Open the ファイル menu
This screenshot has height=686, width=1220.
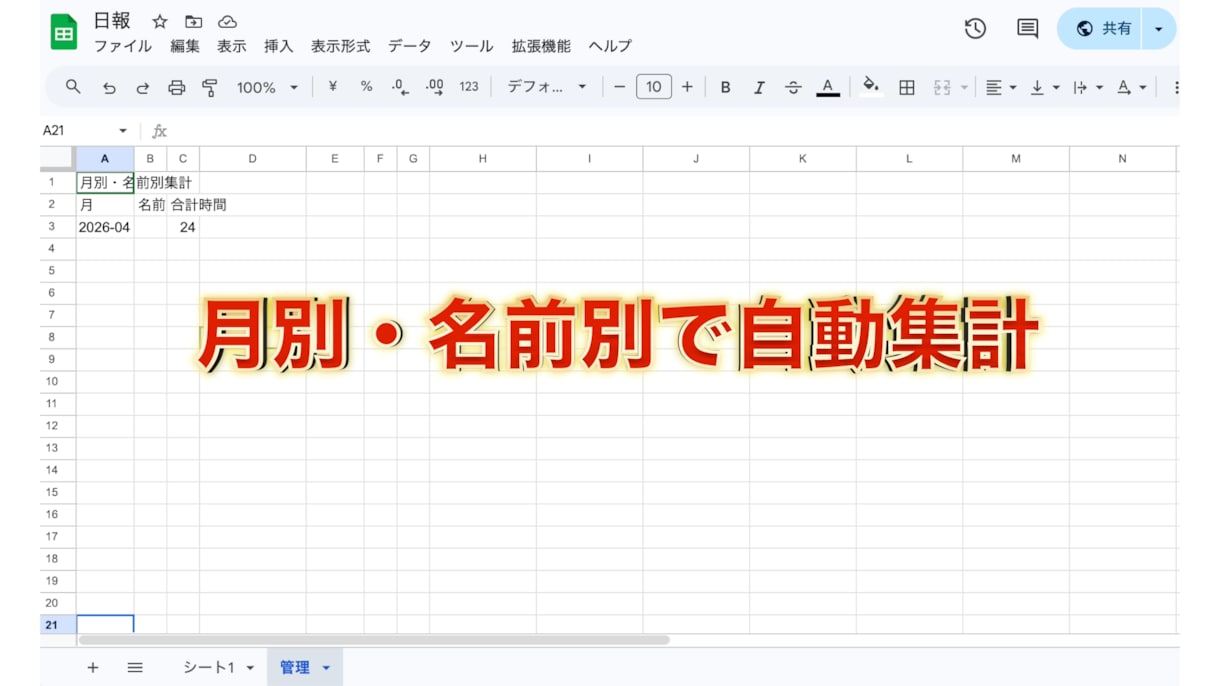123,46
